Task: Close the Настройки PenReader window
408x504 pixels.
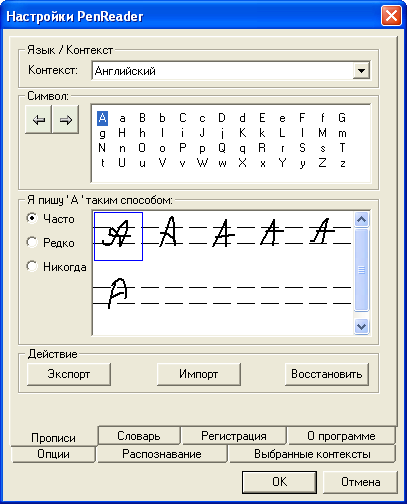Action: tap(391, 16)
